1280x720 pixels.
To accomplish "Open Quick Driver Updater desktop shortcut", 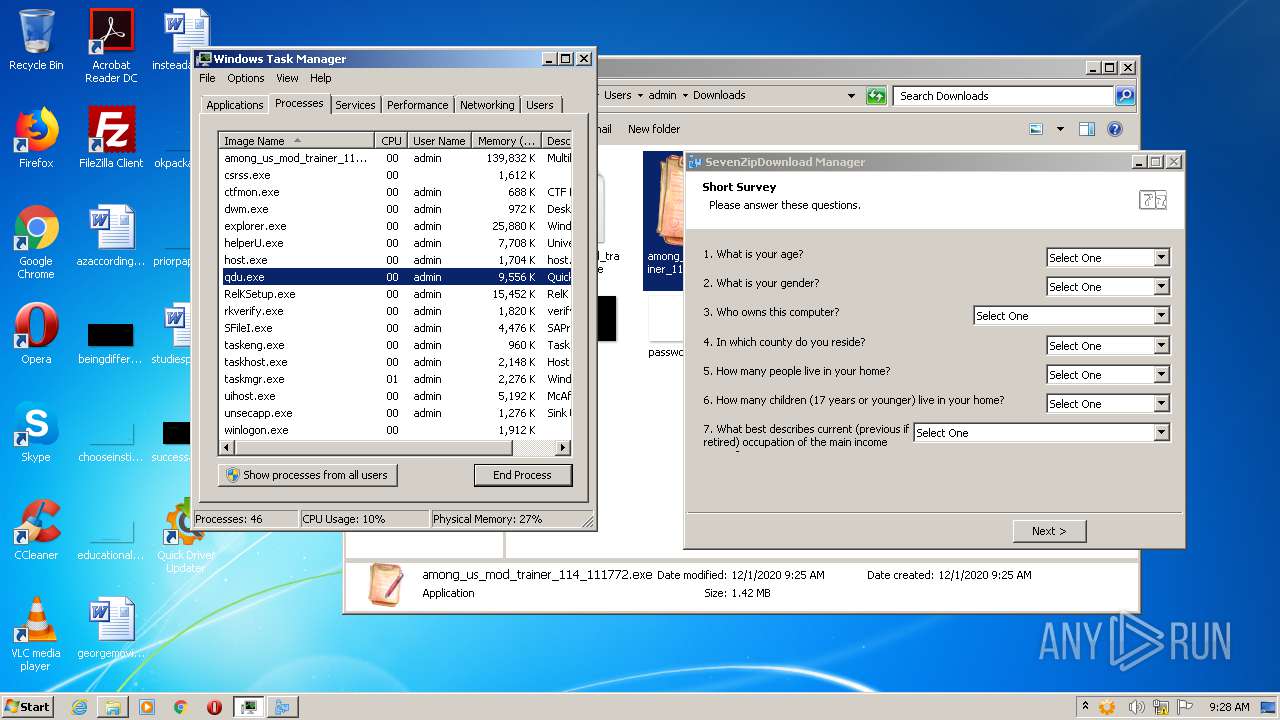I will coord(186,536).
